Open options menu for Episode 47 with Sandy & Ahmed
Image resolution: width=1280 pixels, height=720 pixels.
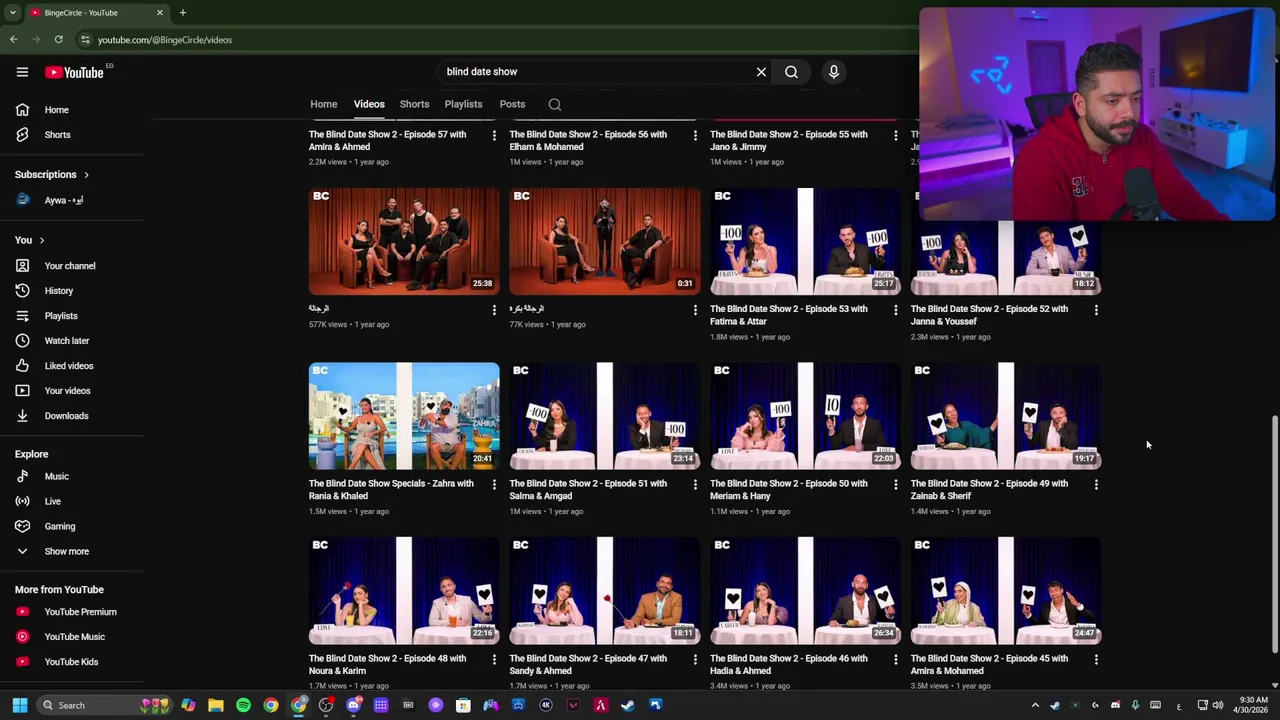tap(695, 659)
